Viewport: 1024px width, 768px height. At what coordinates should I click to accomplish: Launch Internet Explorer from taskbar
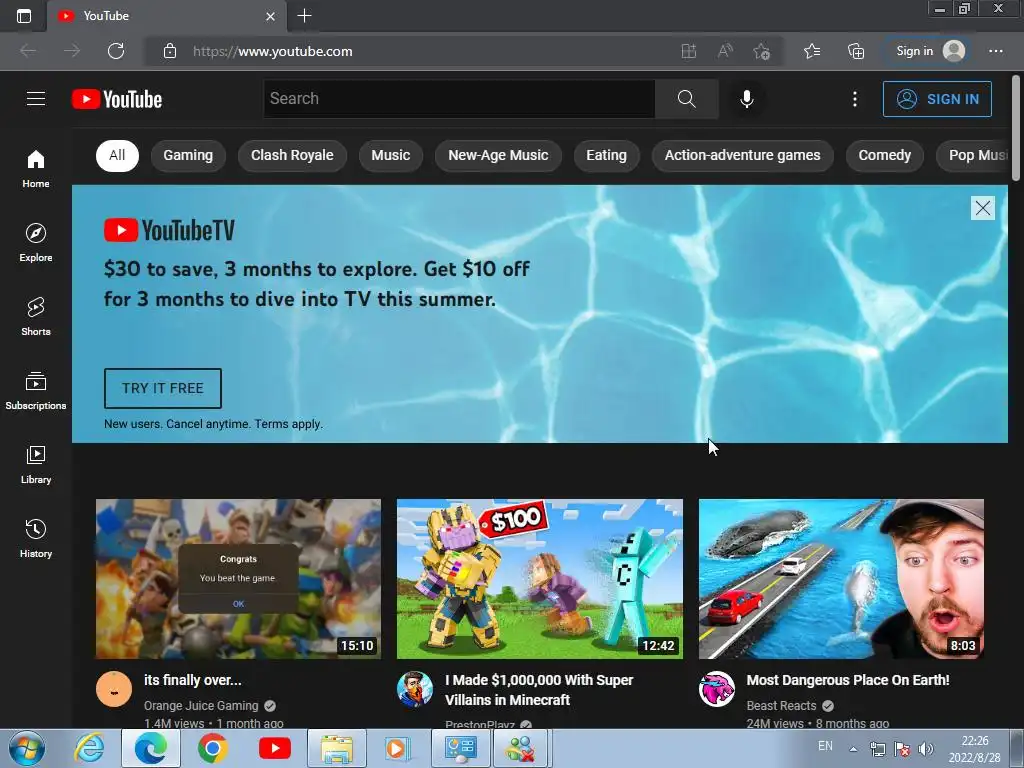89,748
